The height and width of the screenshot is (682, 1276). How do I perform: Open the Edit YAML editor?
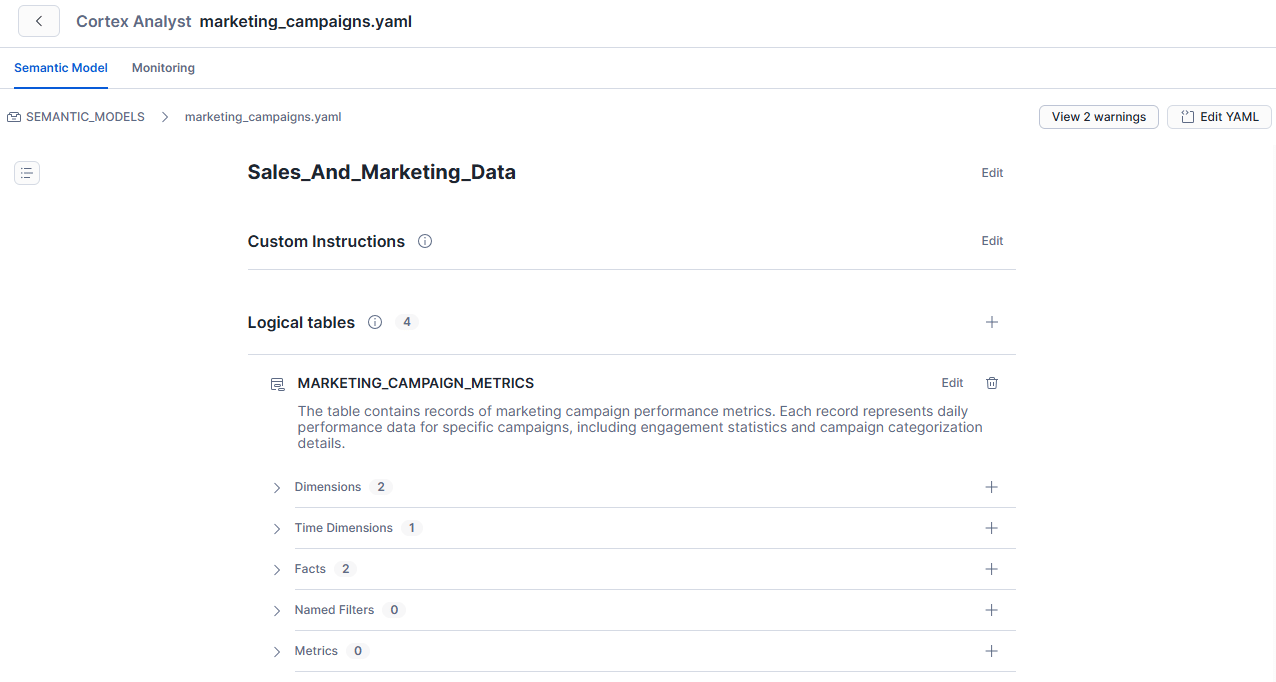point(1219,117)
